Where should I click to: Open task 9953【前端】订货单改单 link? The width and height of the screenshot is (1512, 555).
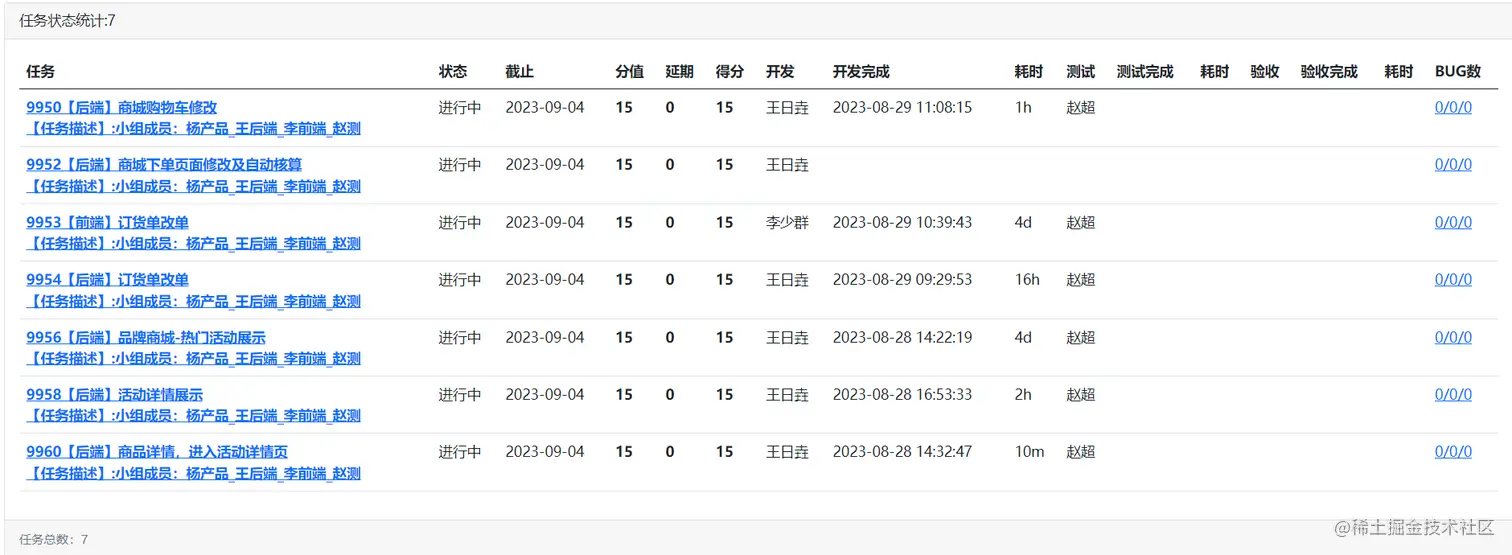click(x=107, y=222)
